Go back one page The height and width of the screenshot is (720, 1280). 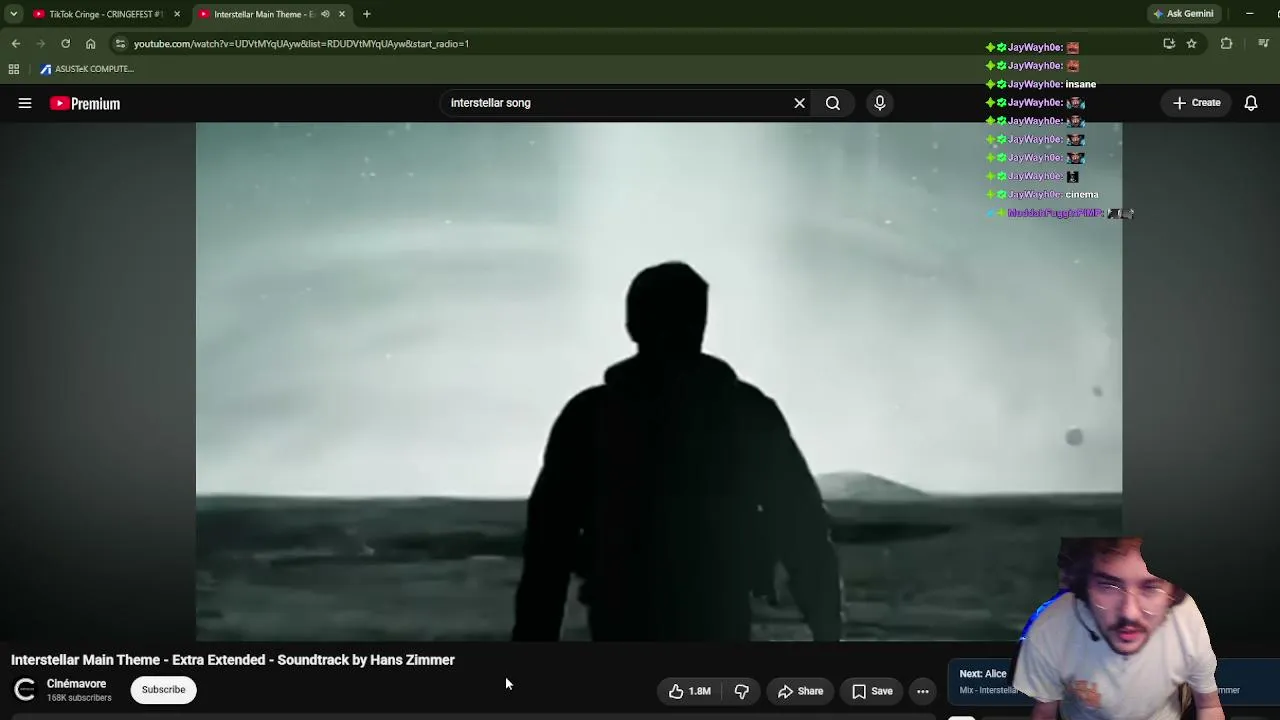[16, 44]
